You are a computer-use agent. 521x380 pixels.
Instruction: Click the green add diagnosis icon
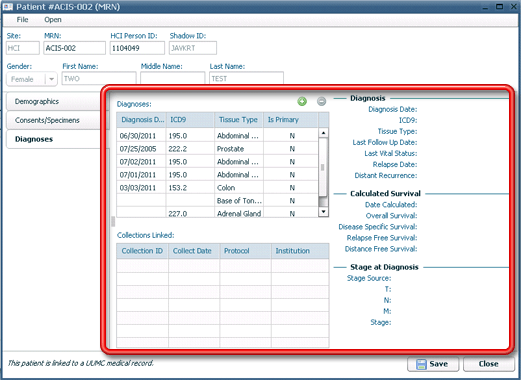302,101
